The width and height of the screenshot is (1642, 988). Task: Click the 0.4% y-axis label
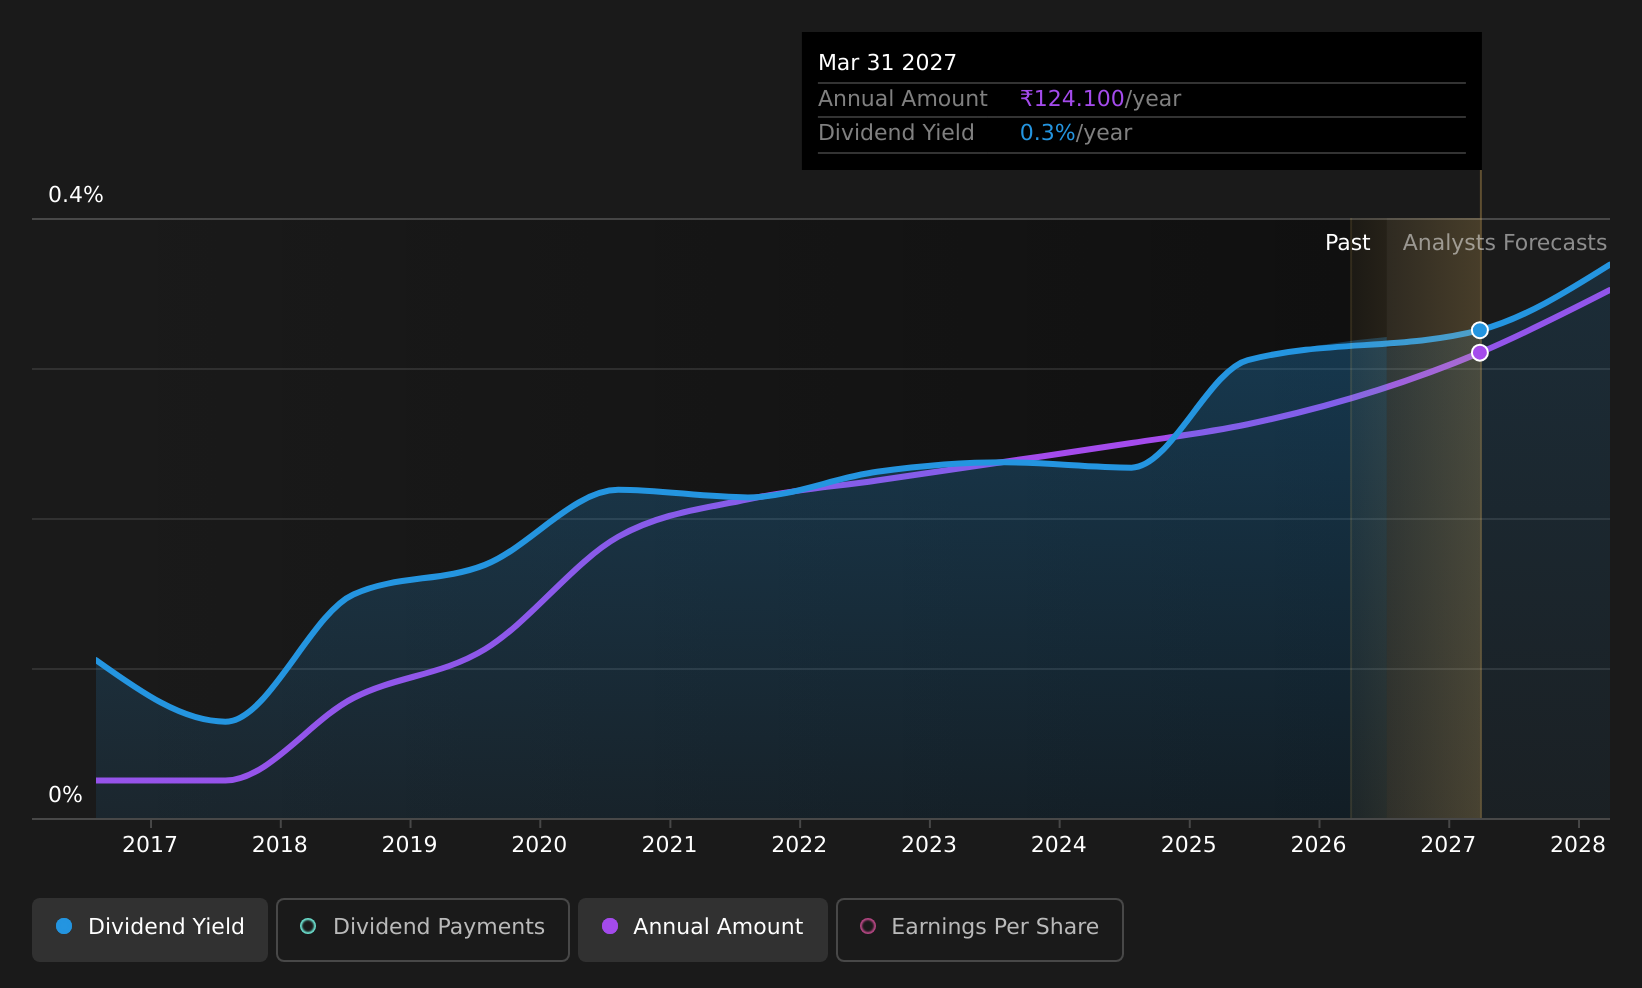point(76,195)
